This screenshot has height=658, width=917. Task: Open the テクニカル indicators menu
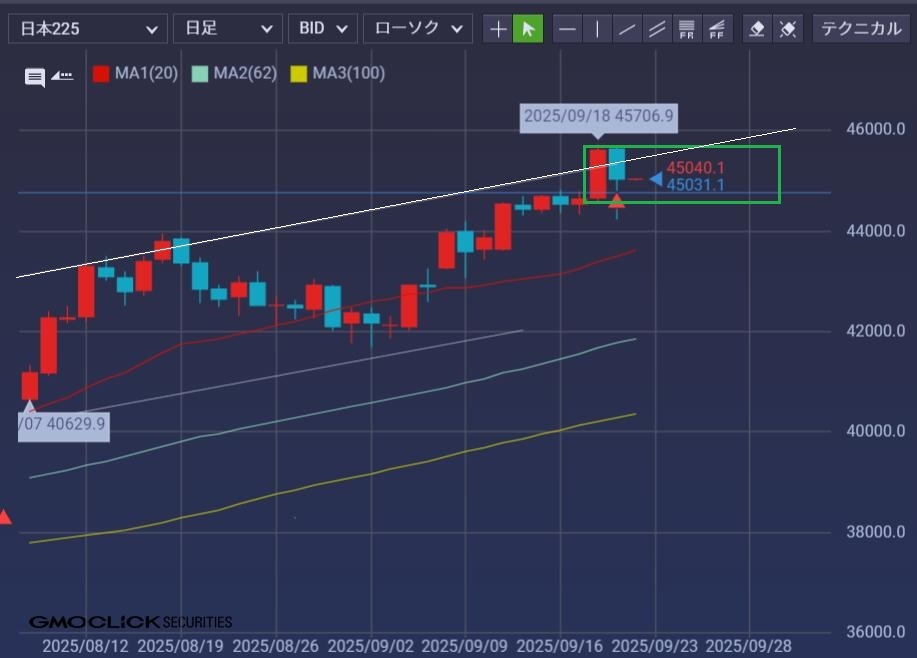[x=861, y=29]
